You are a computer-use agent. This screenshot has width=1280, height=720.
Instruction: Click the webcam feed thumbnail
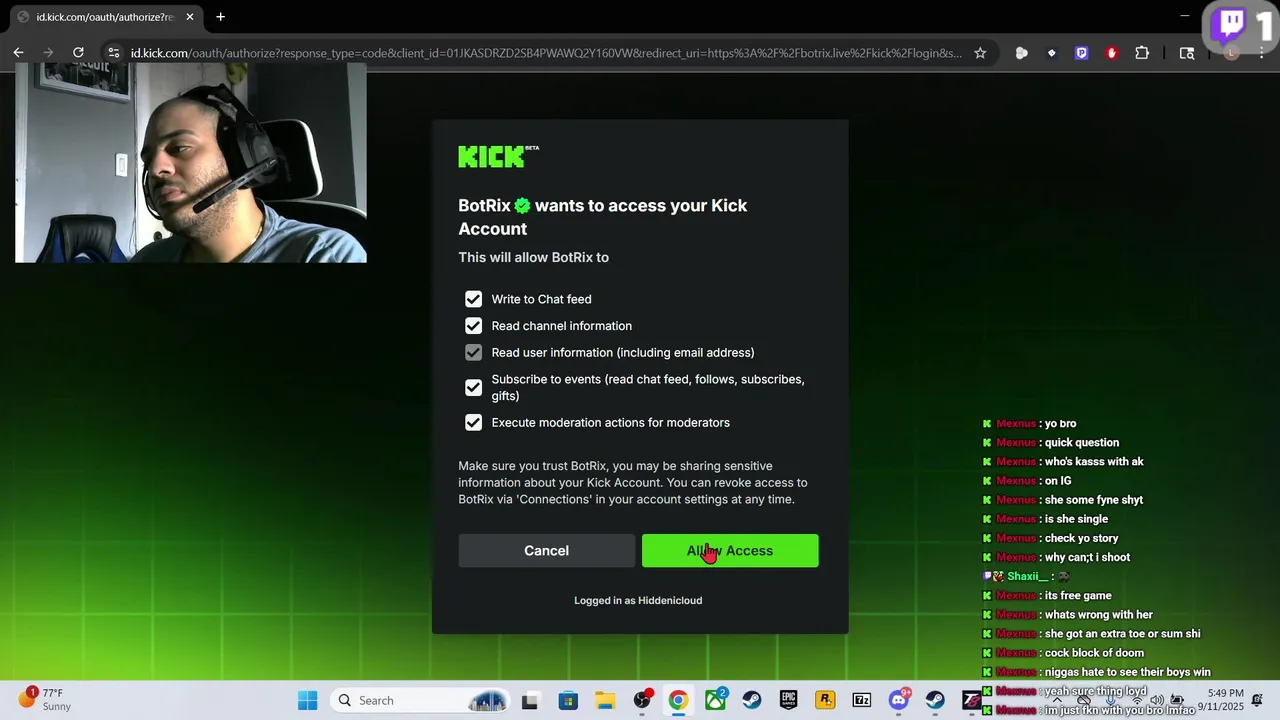click(x=191, y=162)
